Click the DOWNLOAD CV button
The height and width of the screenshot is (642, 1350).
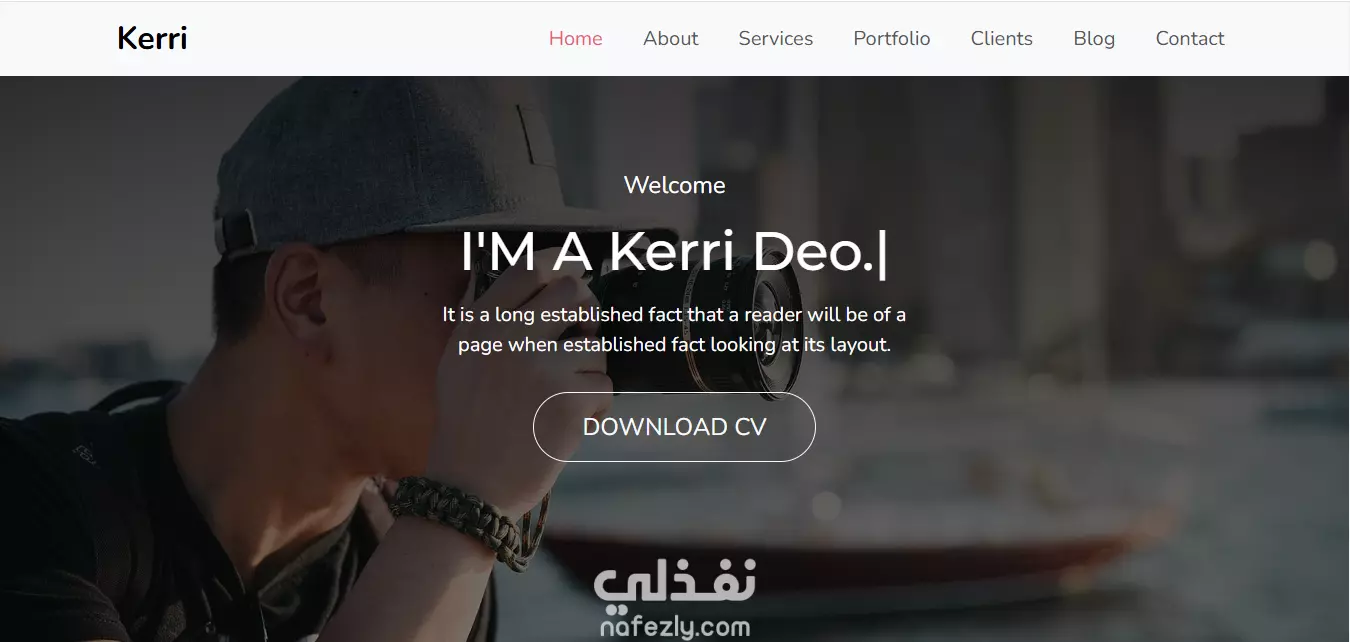click(x=674, y=427)
